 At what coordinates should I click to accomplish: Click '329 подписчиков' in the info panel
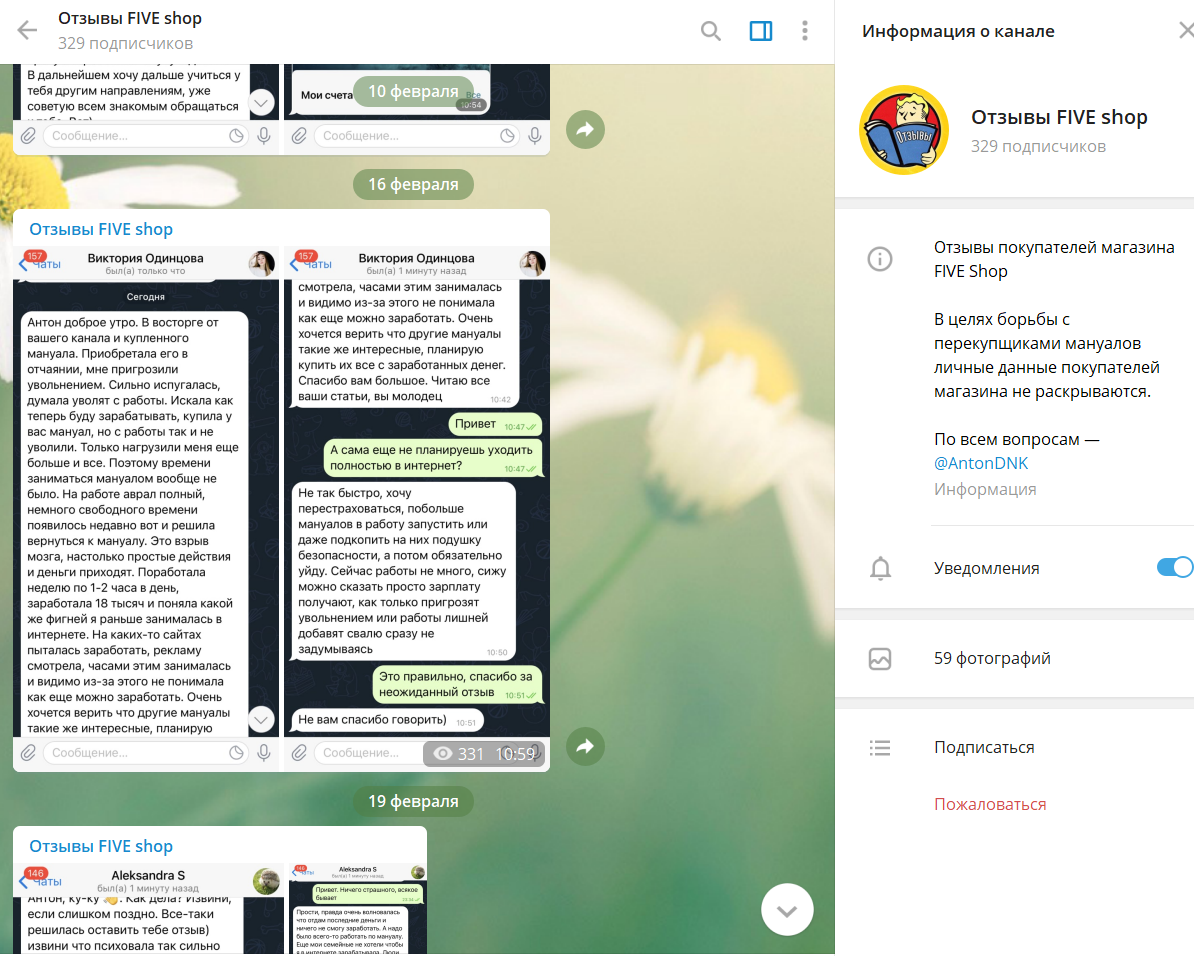(1038, 146)
